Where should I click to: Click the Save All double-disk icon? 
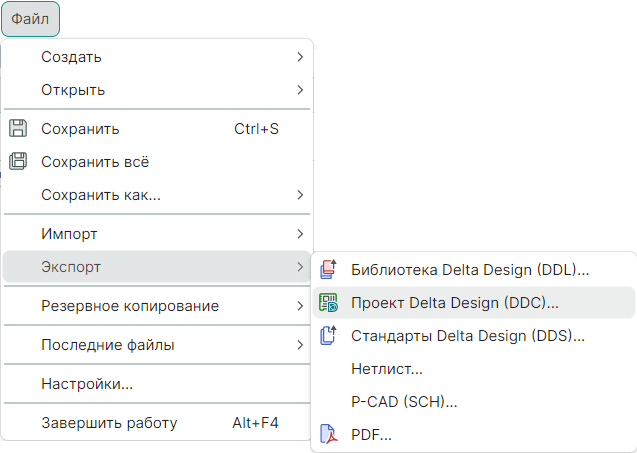coord(17,161)
